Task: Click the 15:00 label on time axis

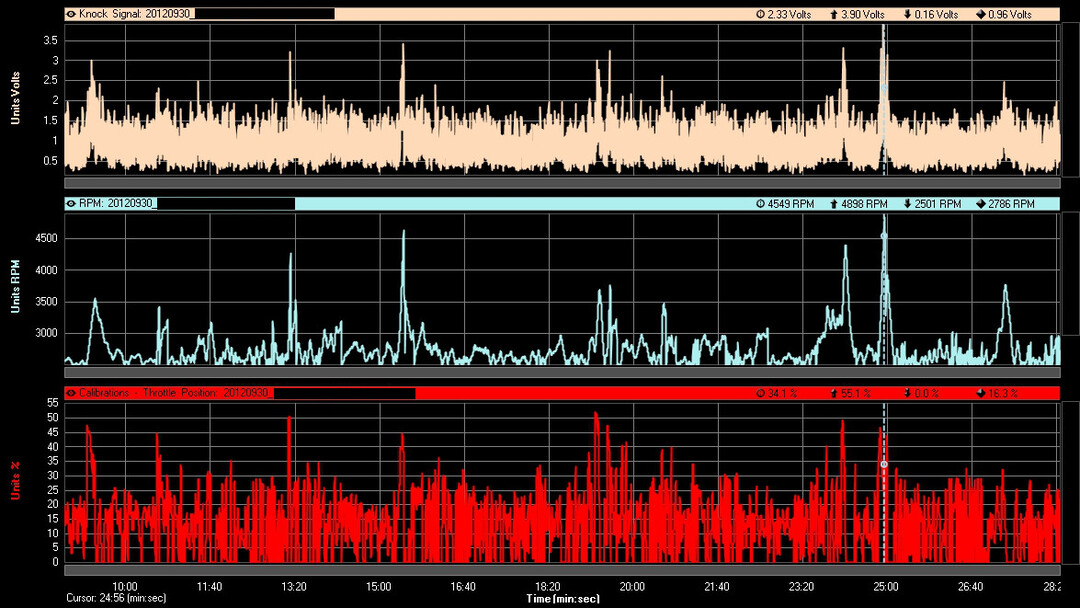Action: pyautogui.click(x=378, y=586)
